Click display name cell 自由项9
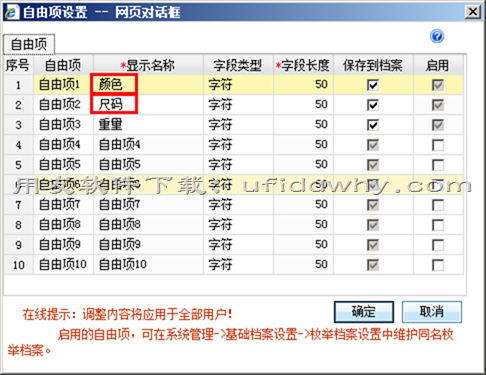 148,245
